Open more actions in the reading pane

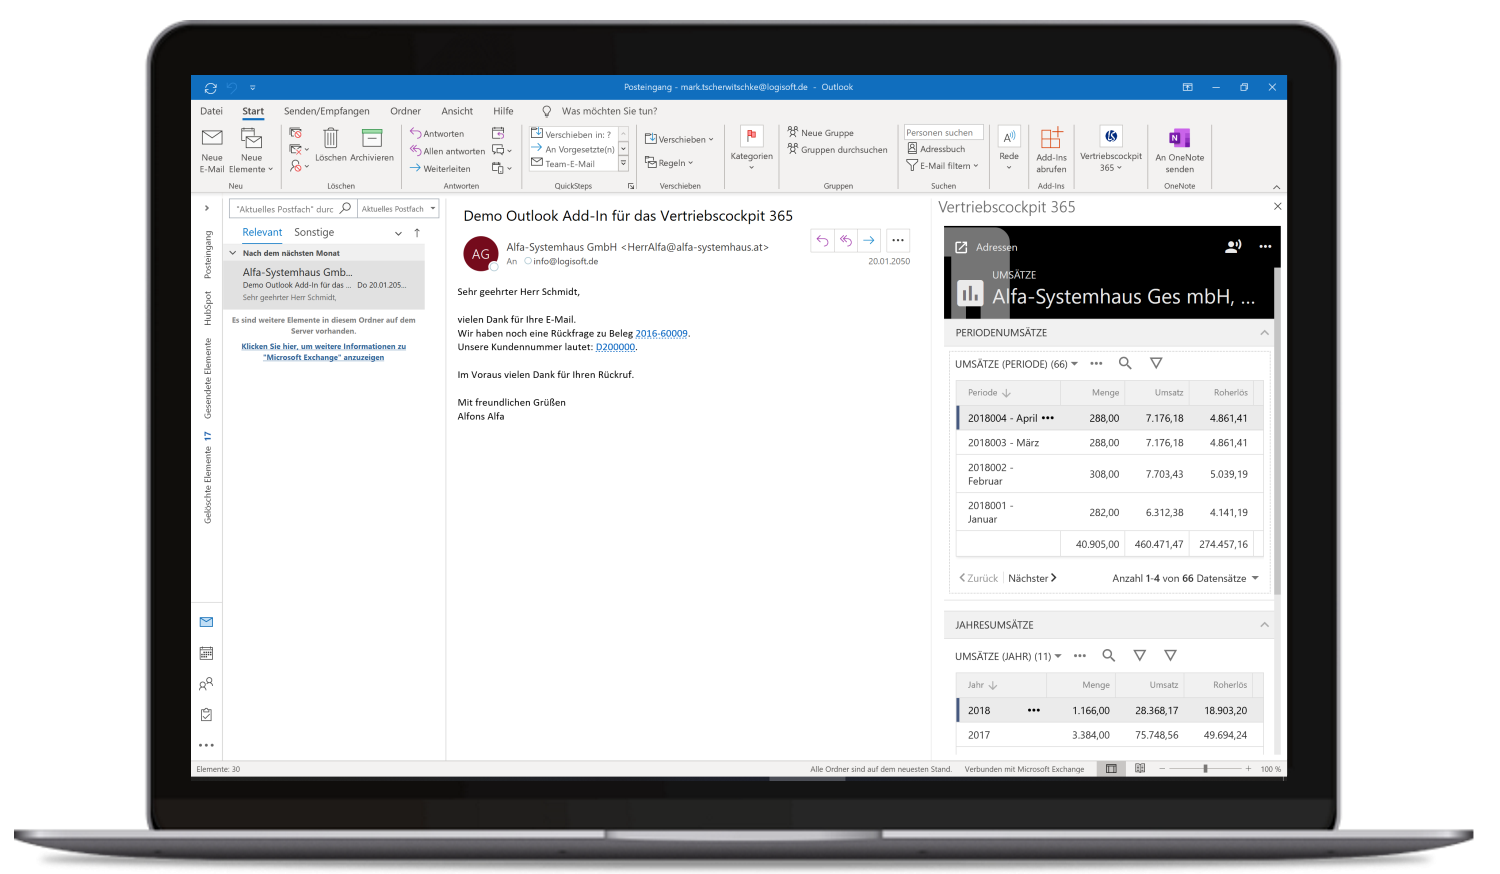click(898, 240)
